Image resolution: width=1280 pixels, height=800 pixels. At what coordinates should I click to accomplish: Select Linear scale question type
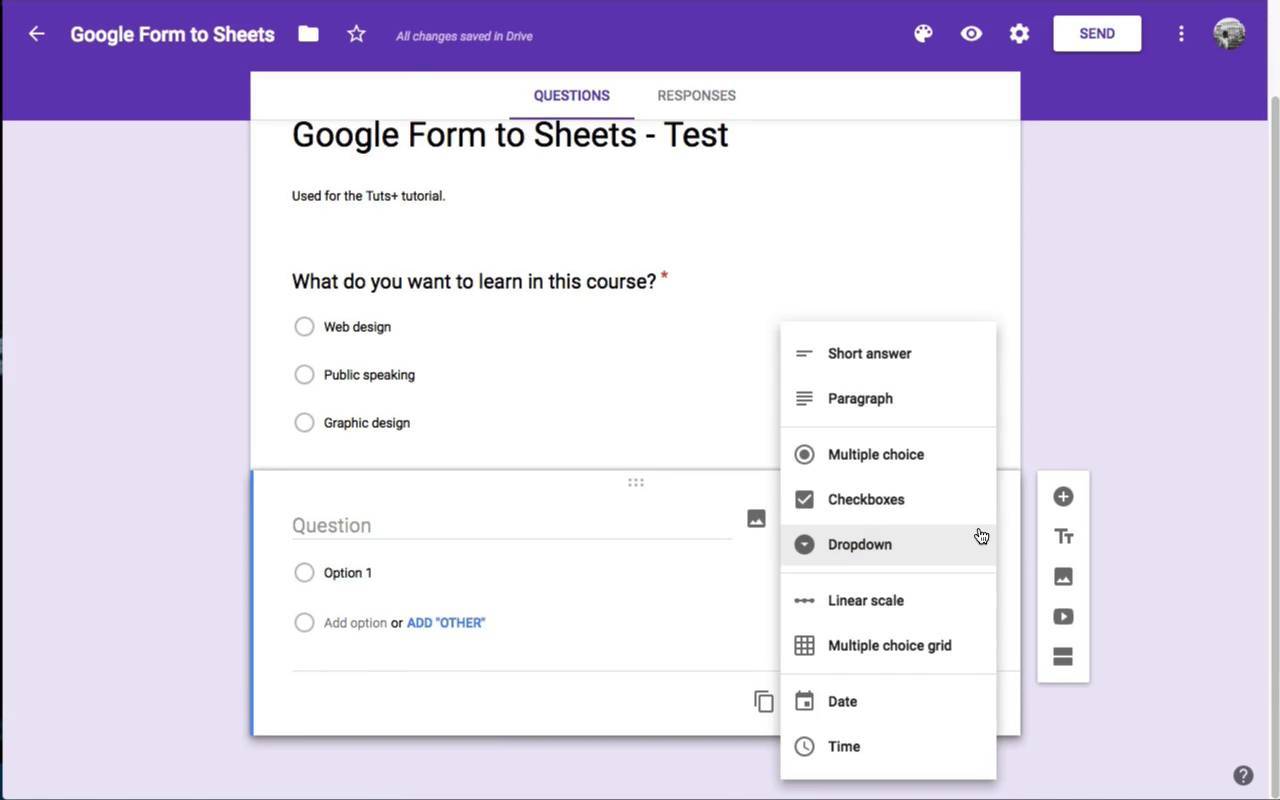pos(865,601)
